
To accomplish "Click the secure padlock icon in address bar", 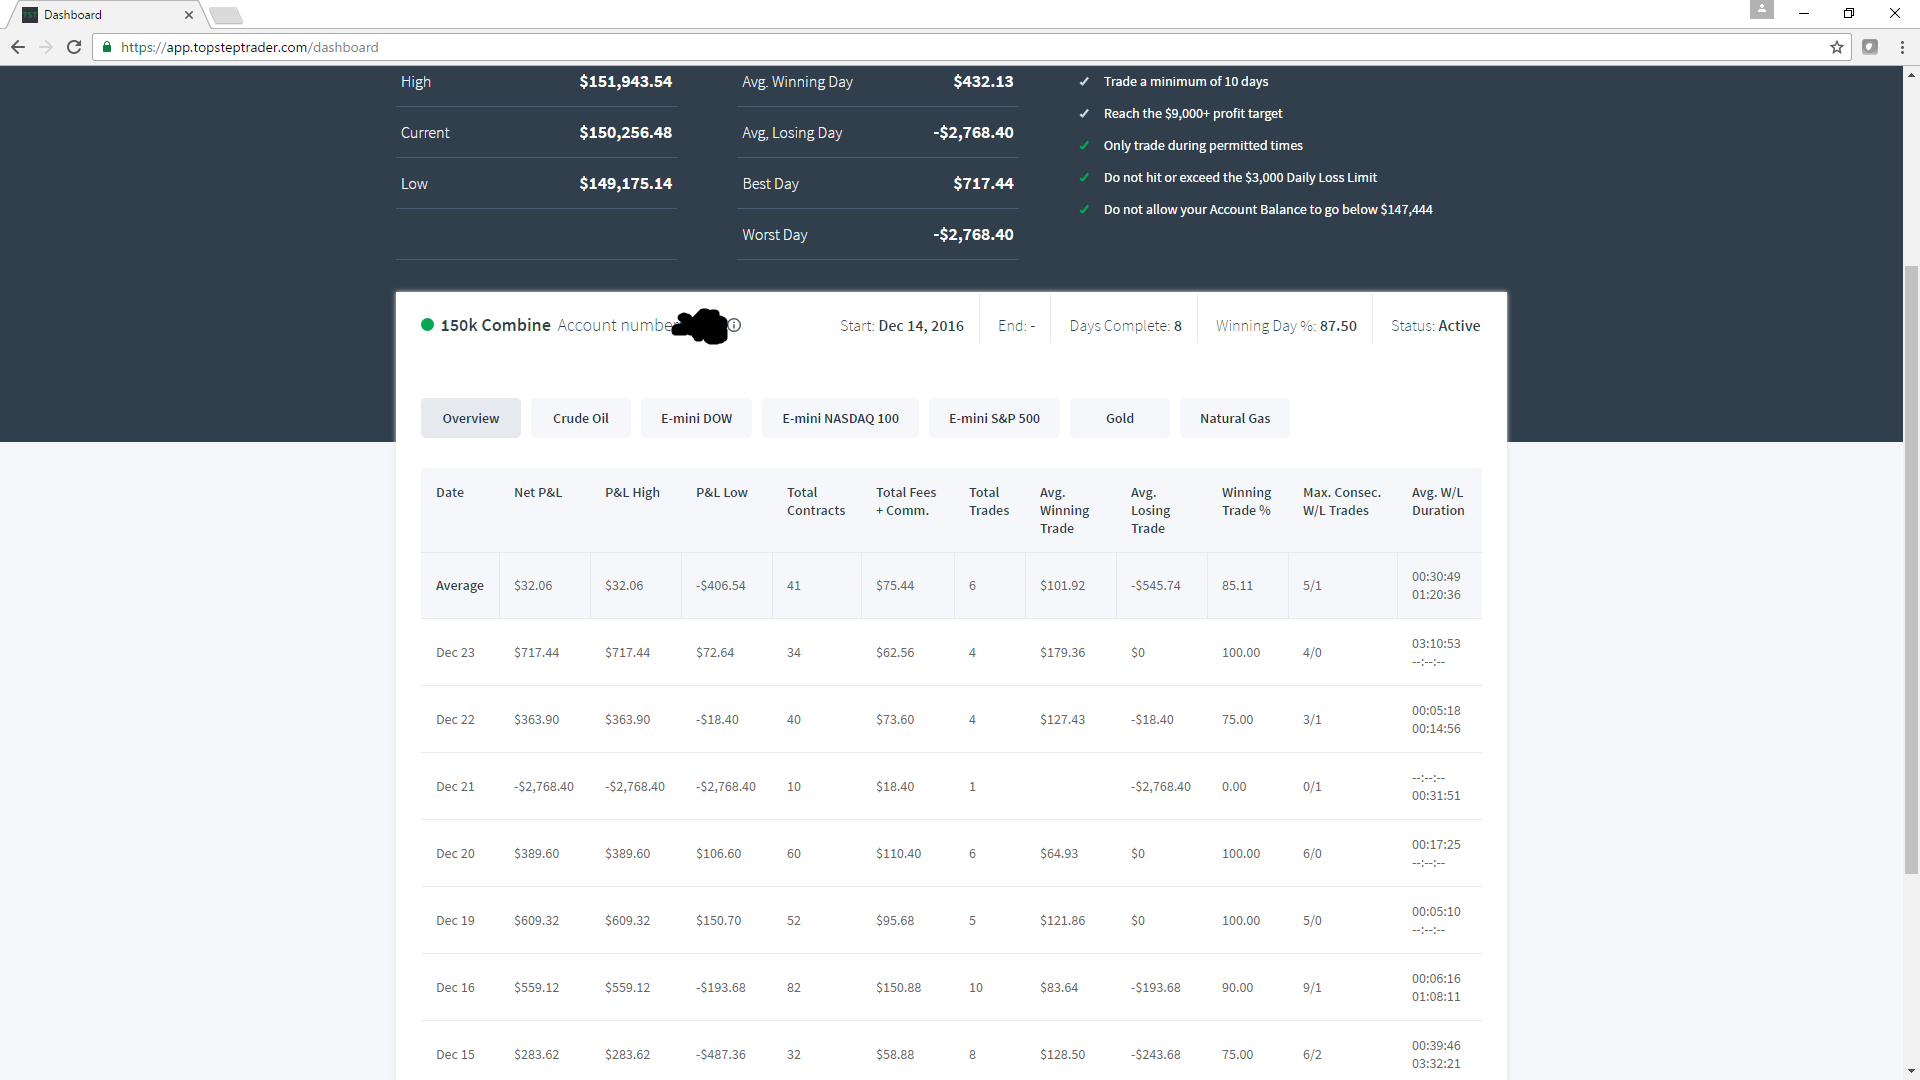I will coord(107,47).
